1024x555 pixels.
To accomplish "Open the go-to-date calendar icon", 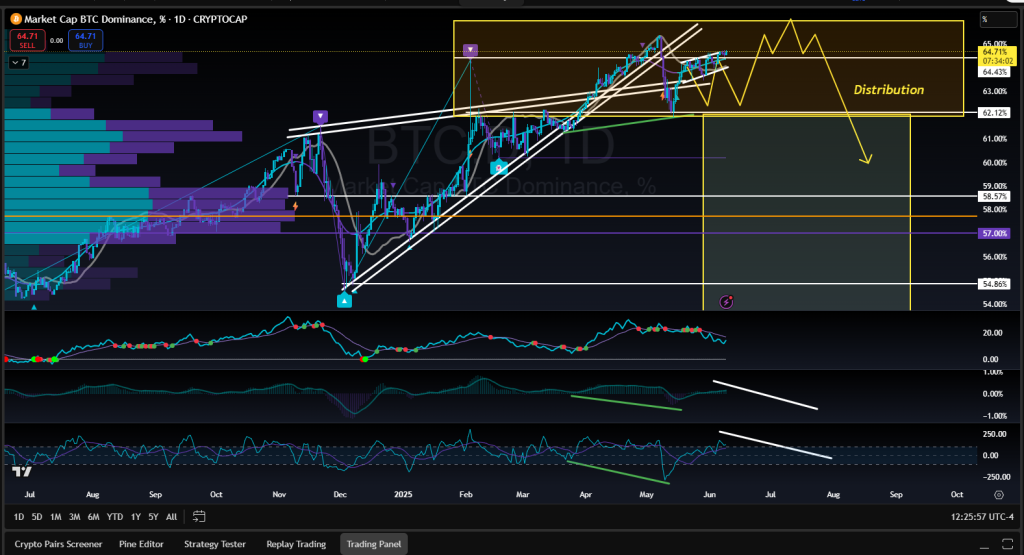I will (x=199, y=516).
